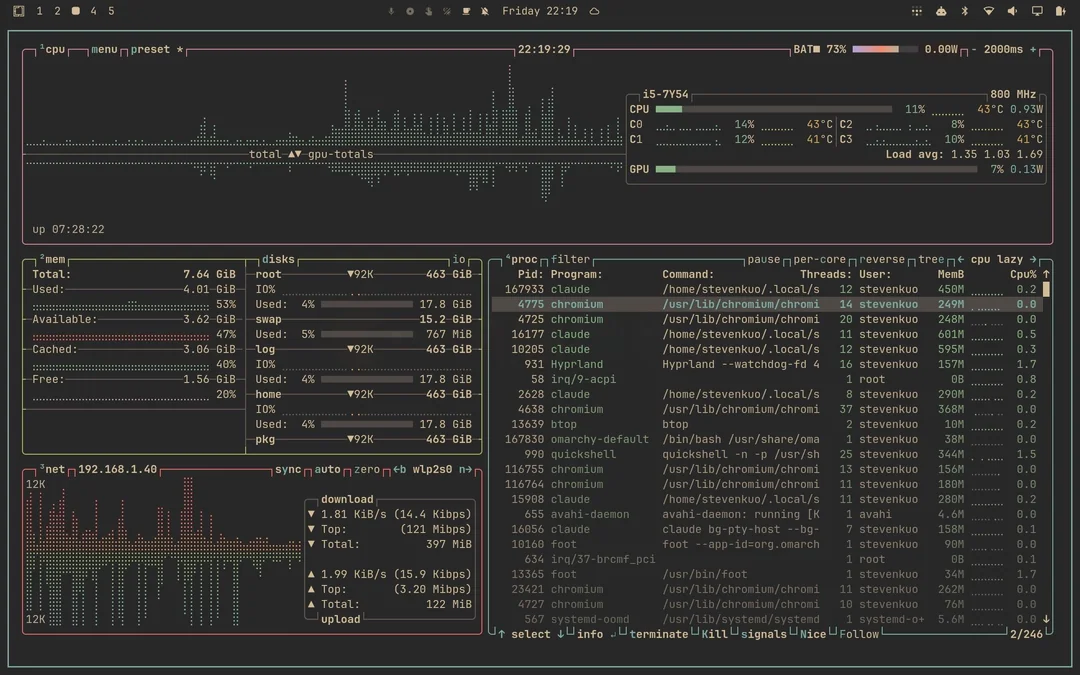The height and width of the screenshot is (675, 1080).
Task: Toggle the disks view label
Action: click(x=278, y=260)
